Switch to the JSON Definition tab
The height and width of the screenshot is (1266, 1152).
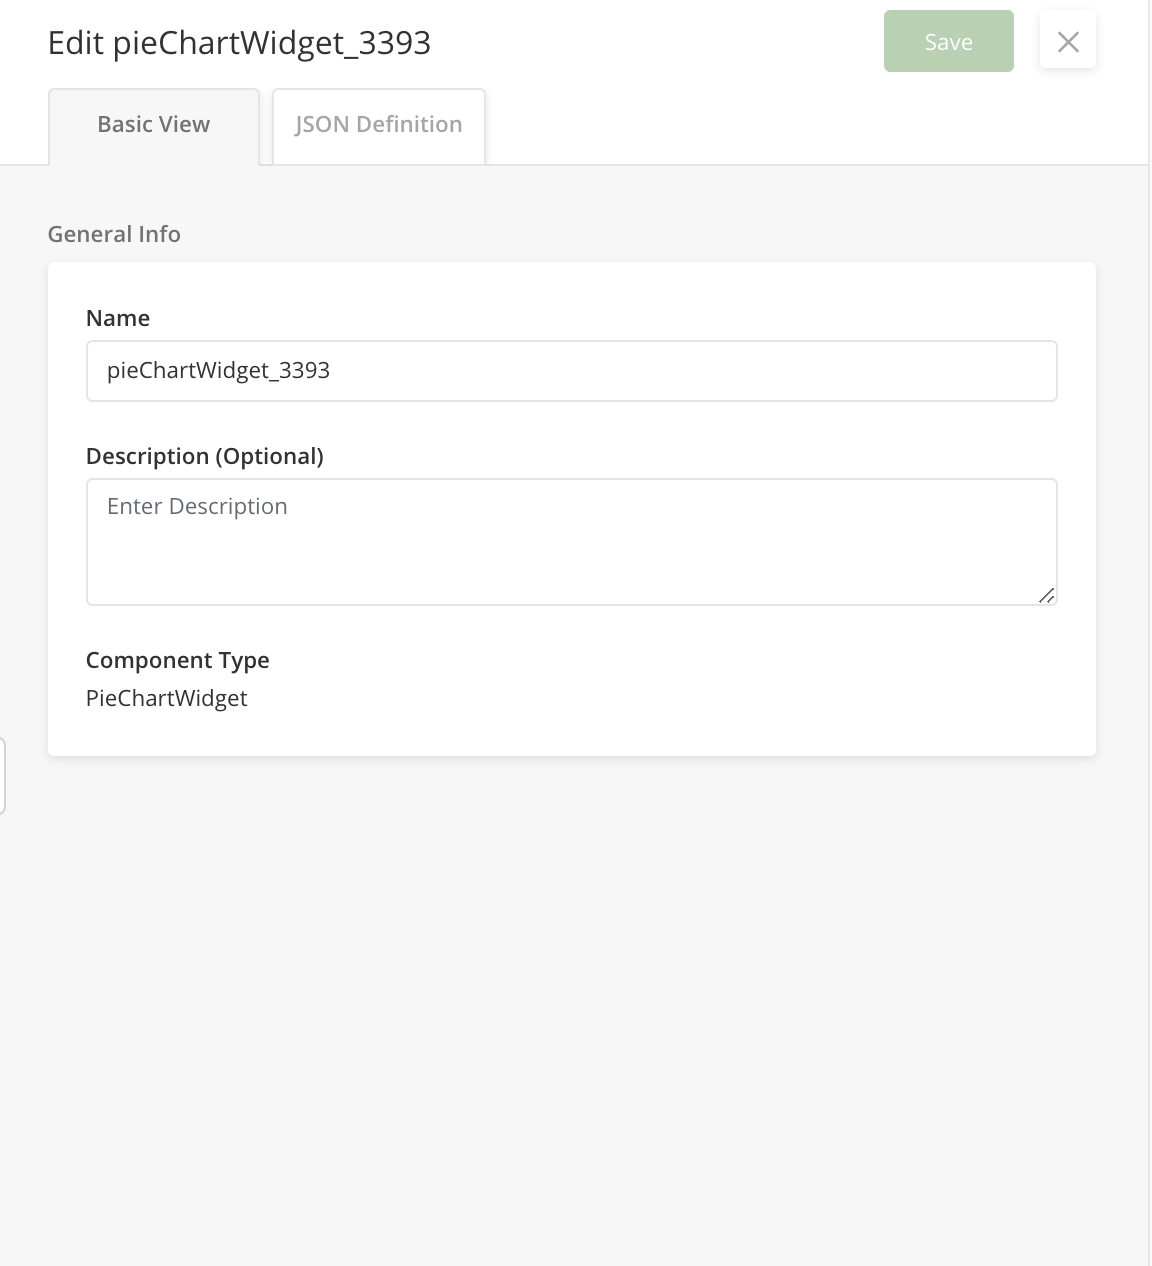coord(379,126)
